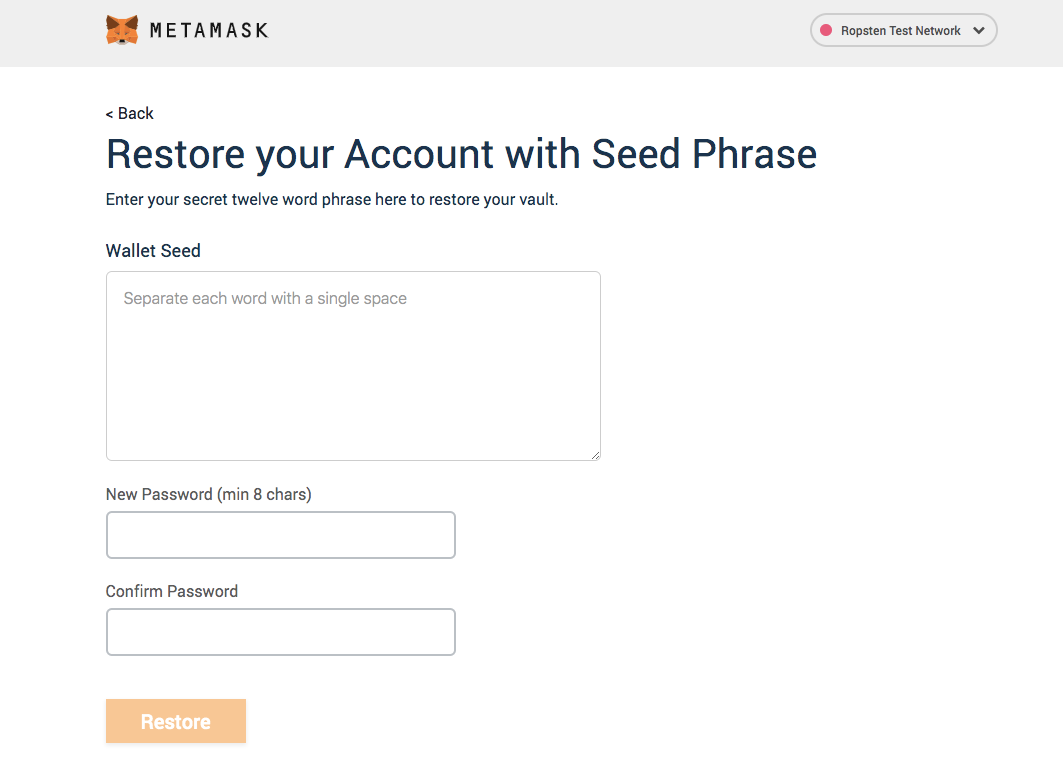Select the Confirm Password field
The image size is (1063, 777).
coord(281,632)
